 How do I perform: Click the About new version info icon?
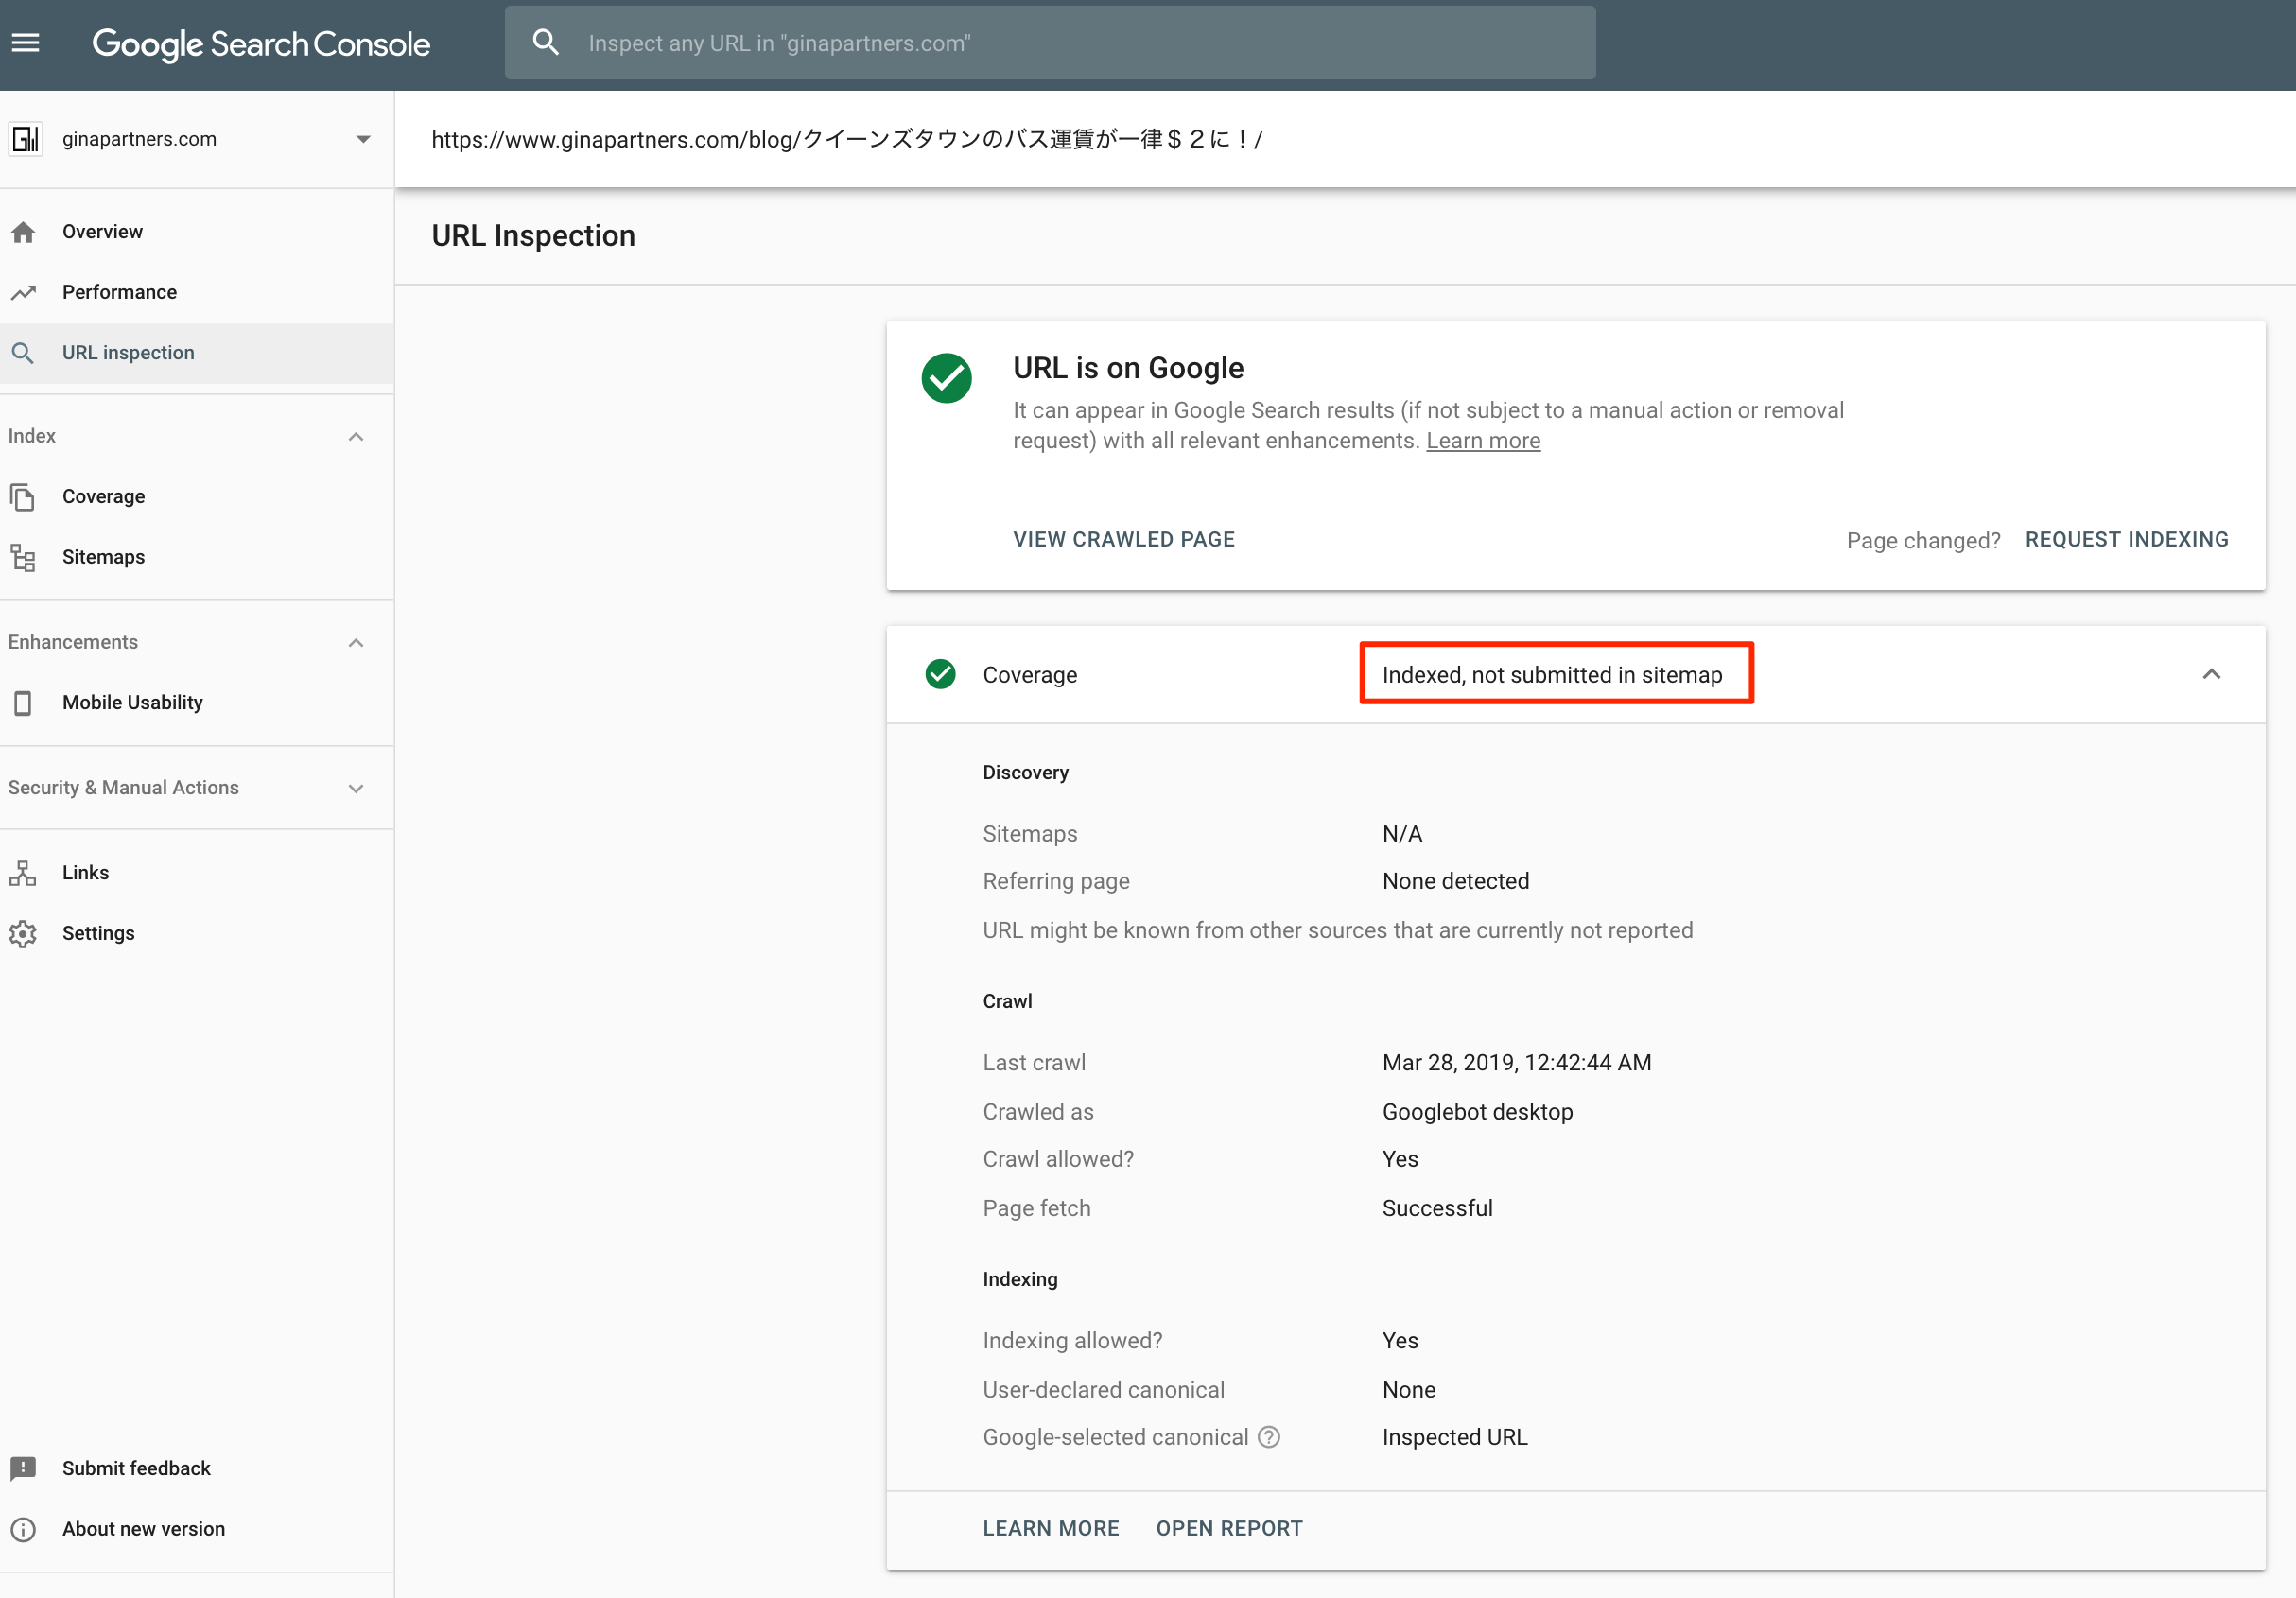[23, 1529]
